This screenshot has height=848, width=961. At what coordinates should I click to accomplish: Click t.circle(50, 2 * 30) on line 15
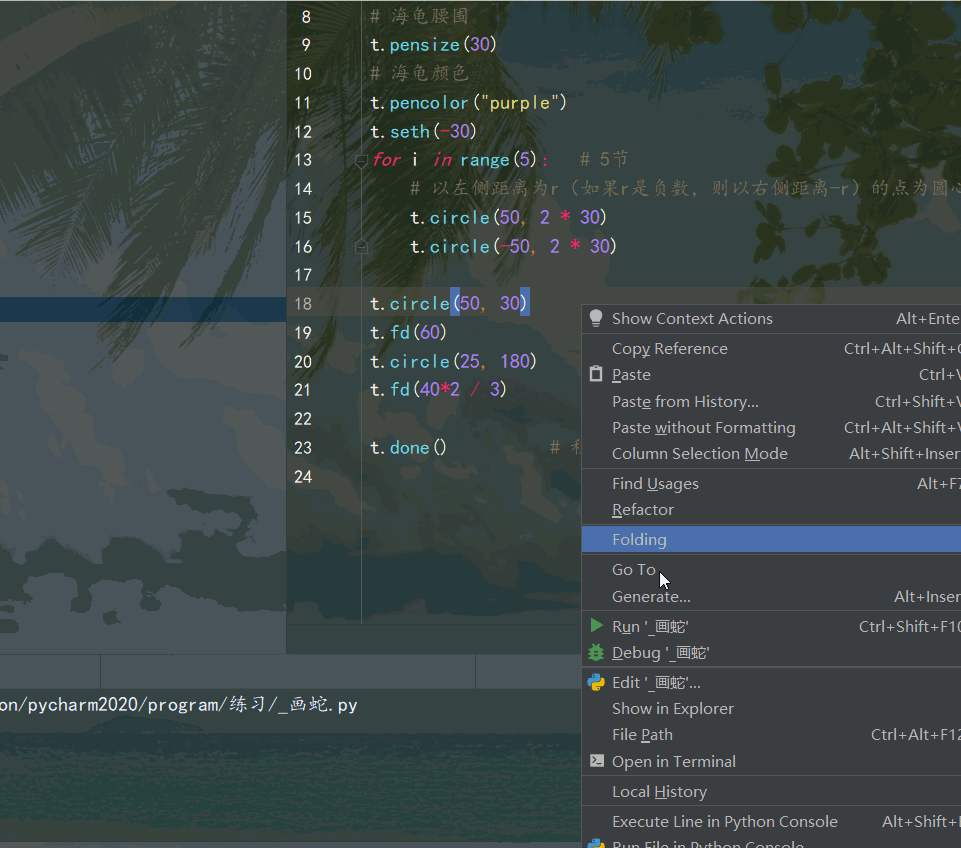click(x=508, y=218)
